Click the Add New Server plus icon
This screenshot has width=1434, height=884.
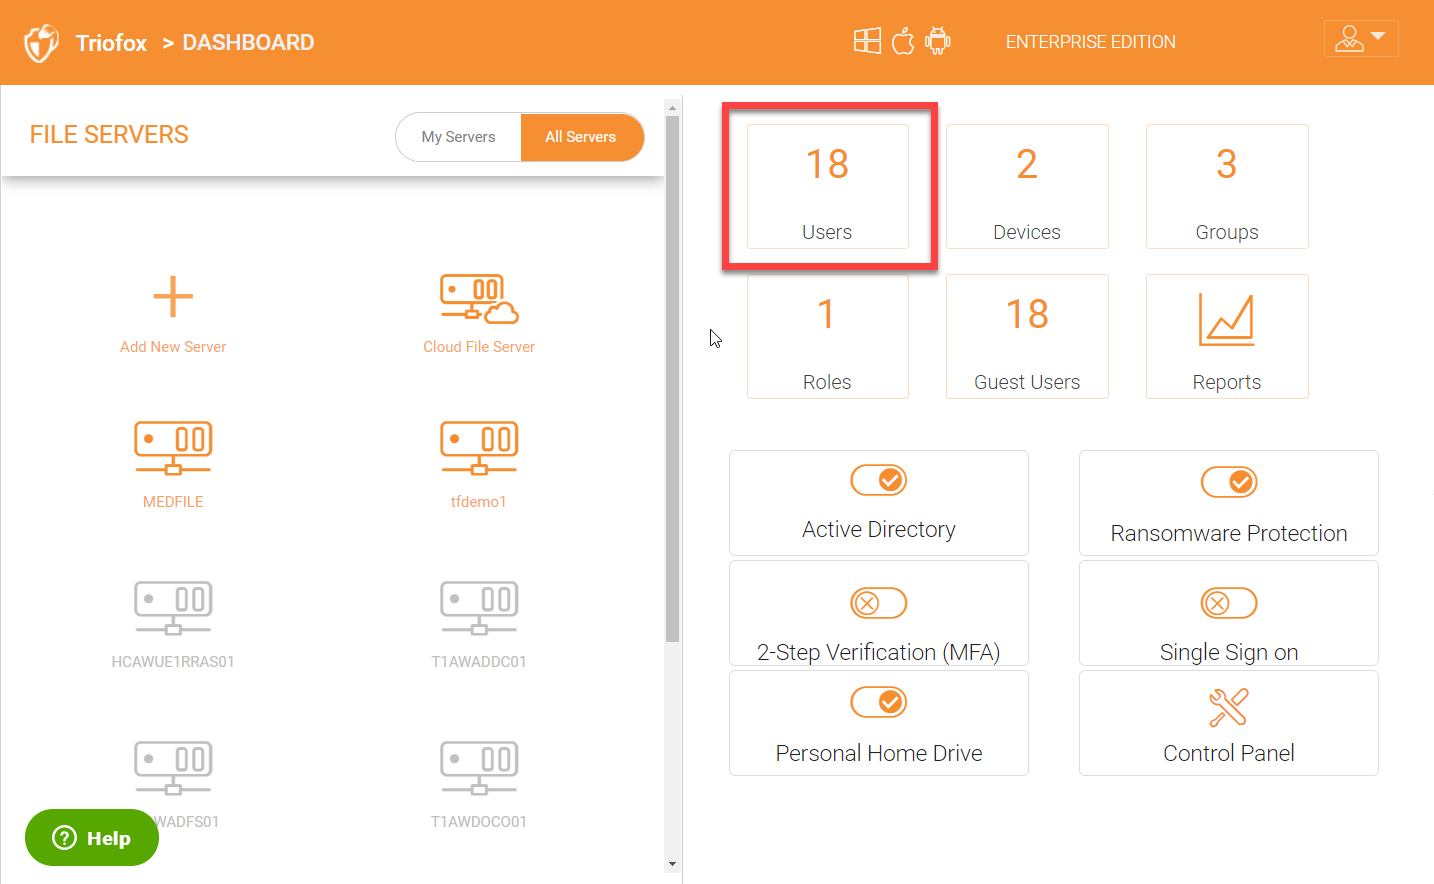pos(173,297)
